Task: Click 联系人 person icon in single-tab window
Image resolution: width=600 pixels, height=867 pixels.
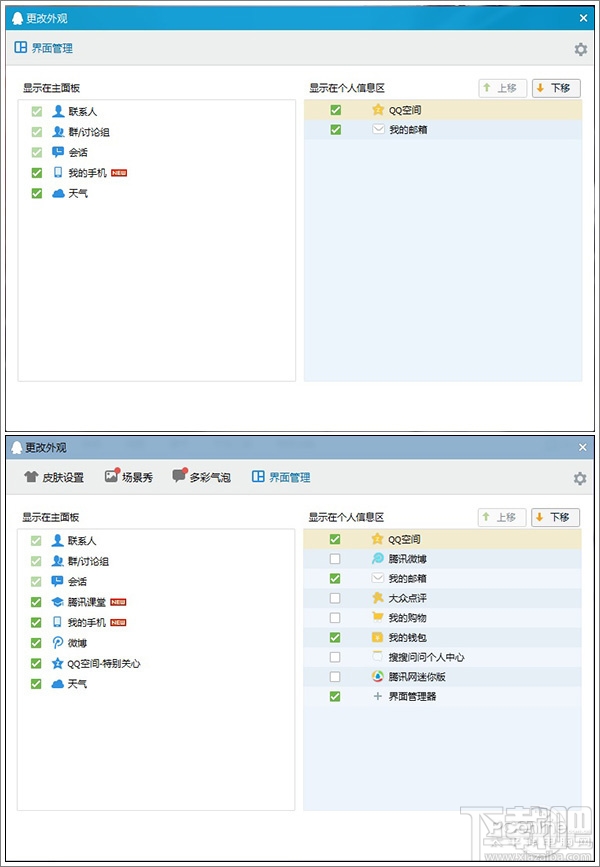Action: pyautogui.click(x=58, y=112)
